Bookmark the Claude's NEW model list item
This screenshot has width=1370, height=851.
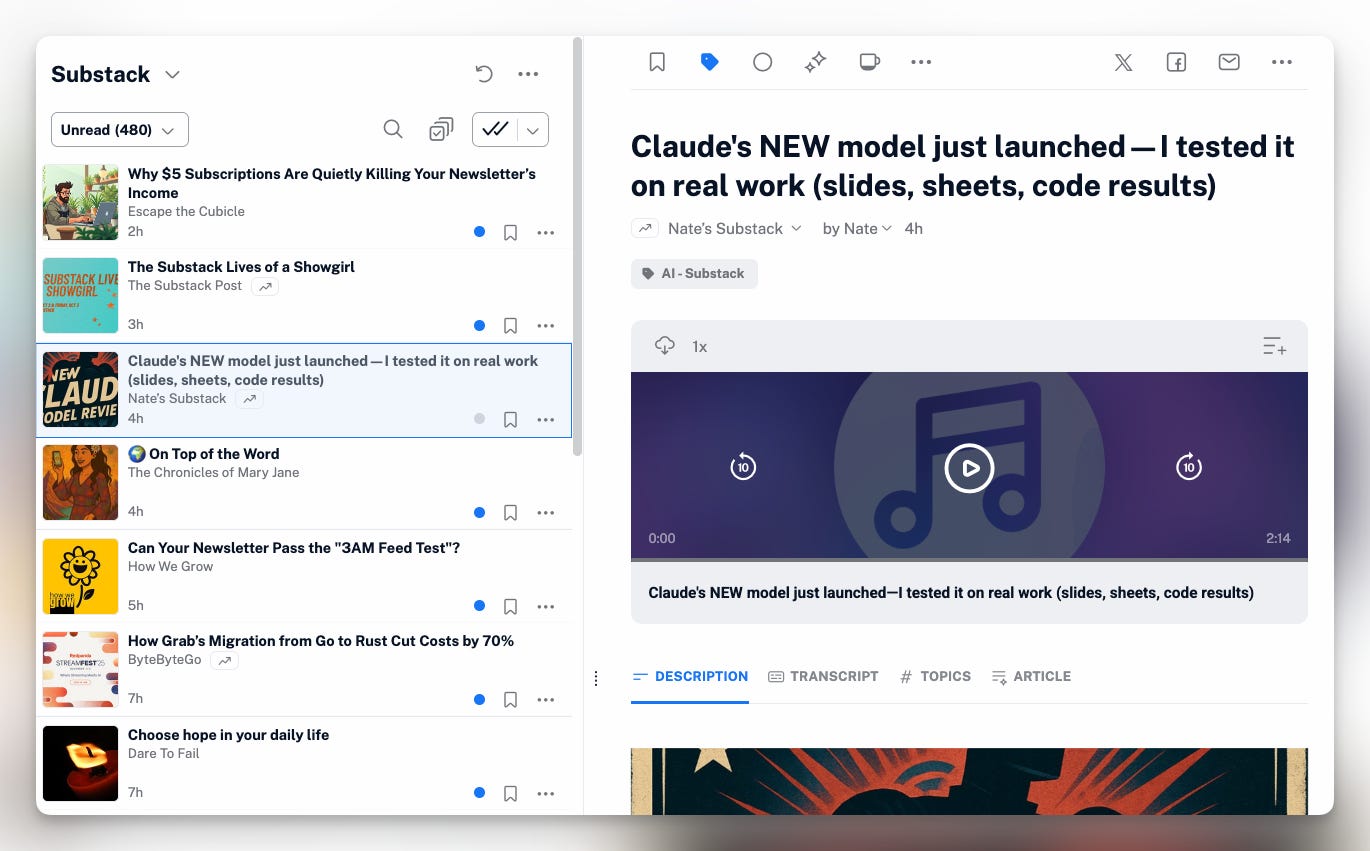tap(510, 419)
